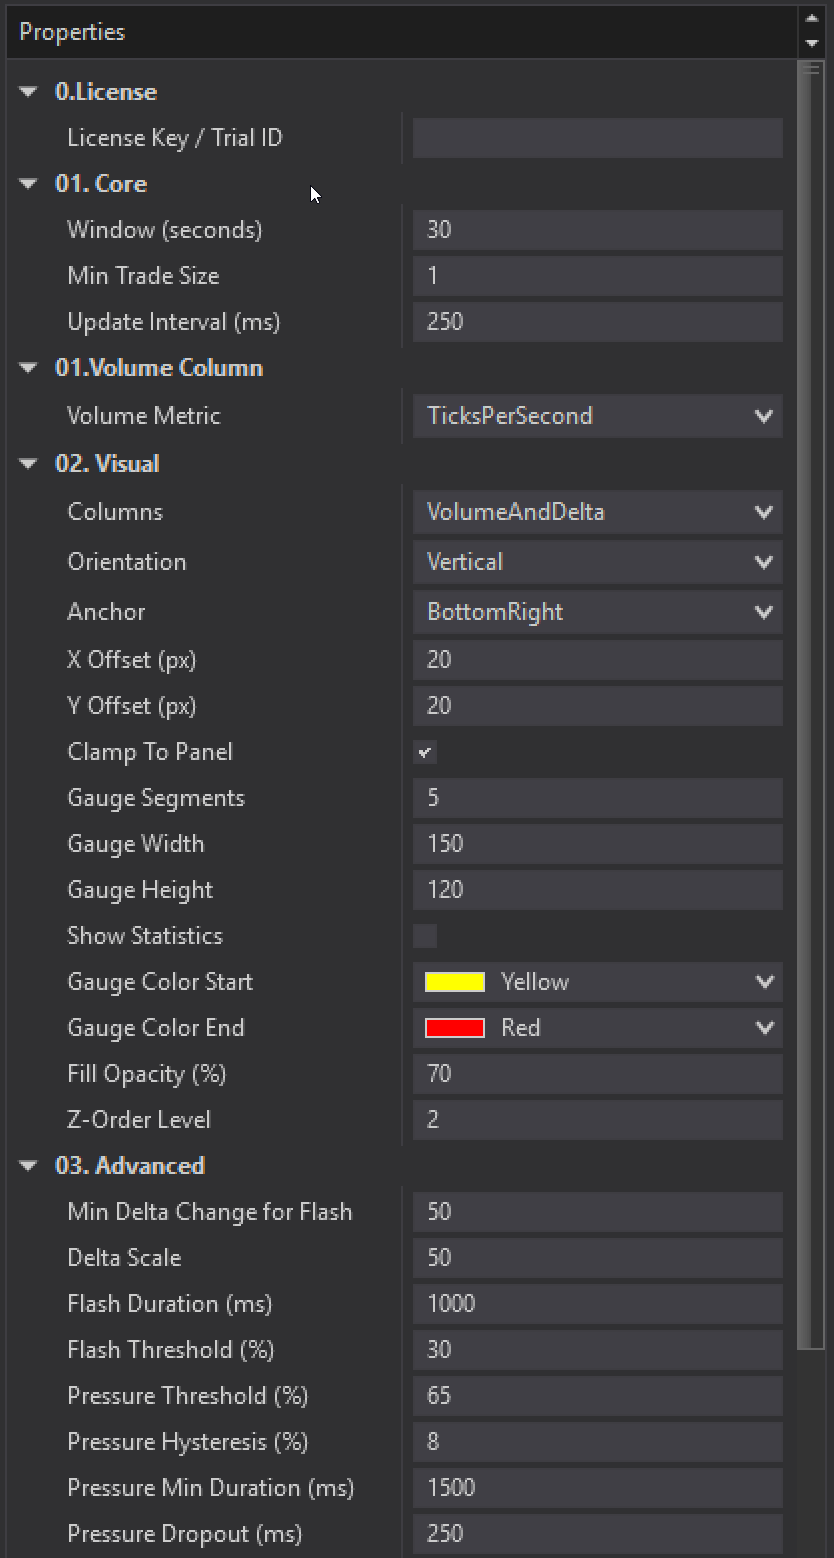Click the Gauge Segments value field
This screenshot has width=834, height=1558.
597,798
